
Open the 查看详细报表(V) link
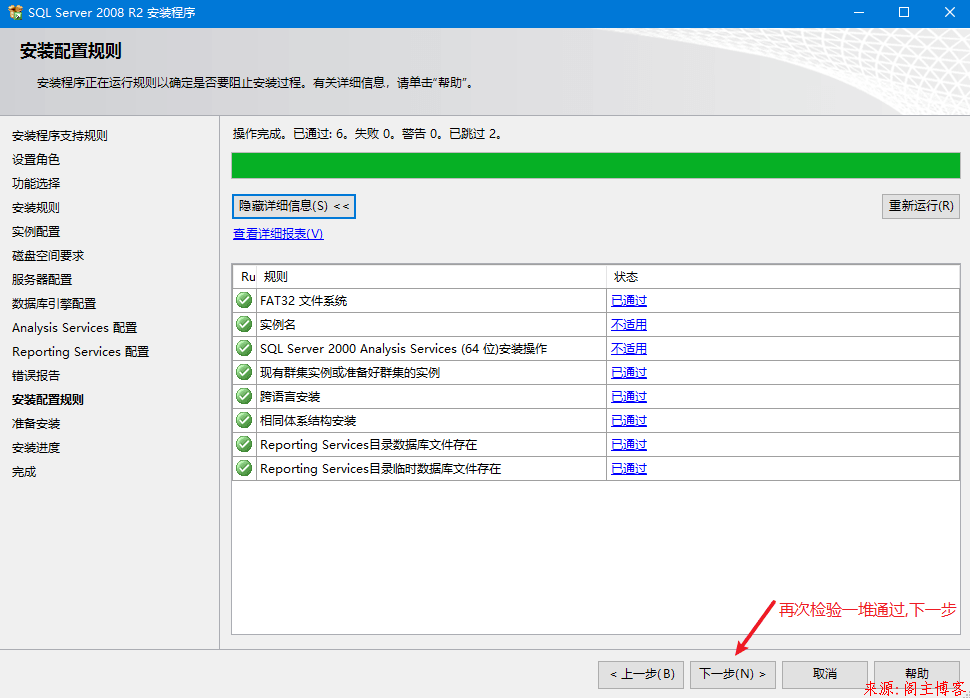(278, 234)
